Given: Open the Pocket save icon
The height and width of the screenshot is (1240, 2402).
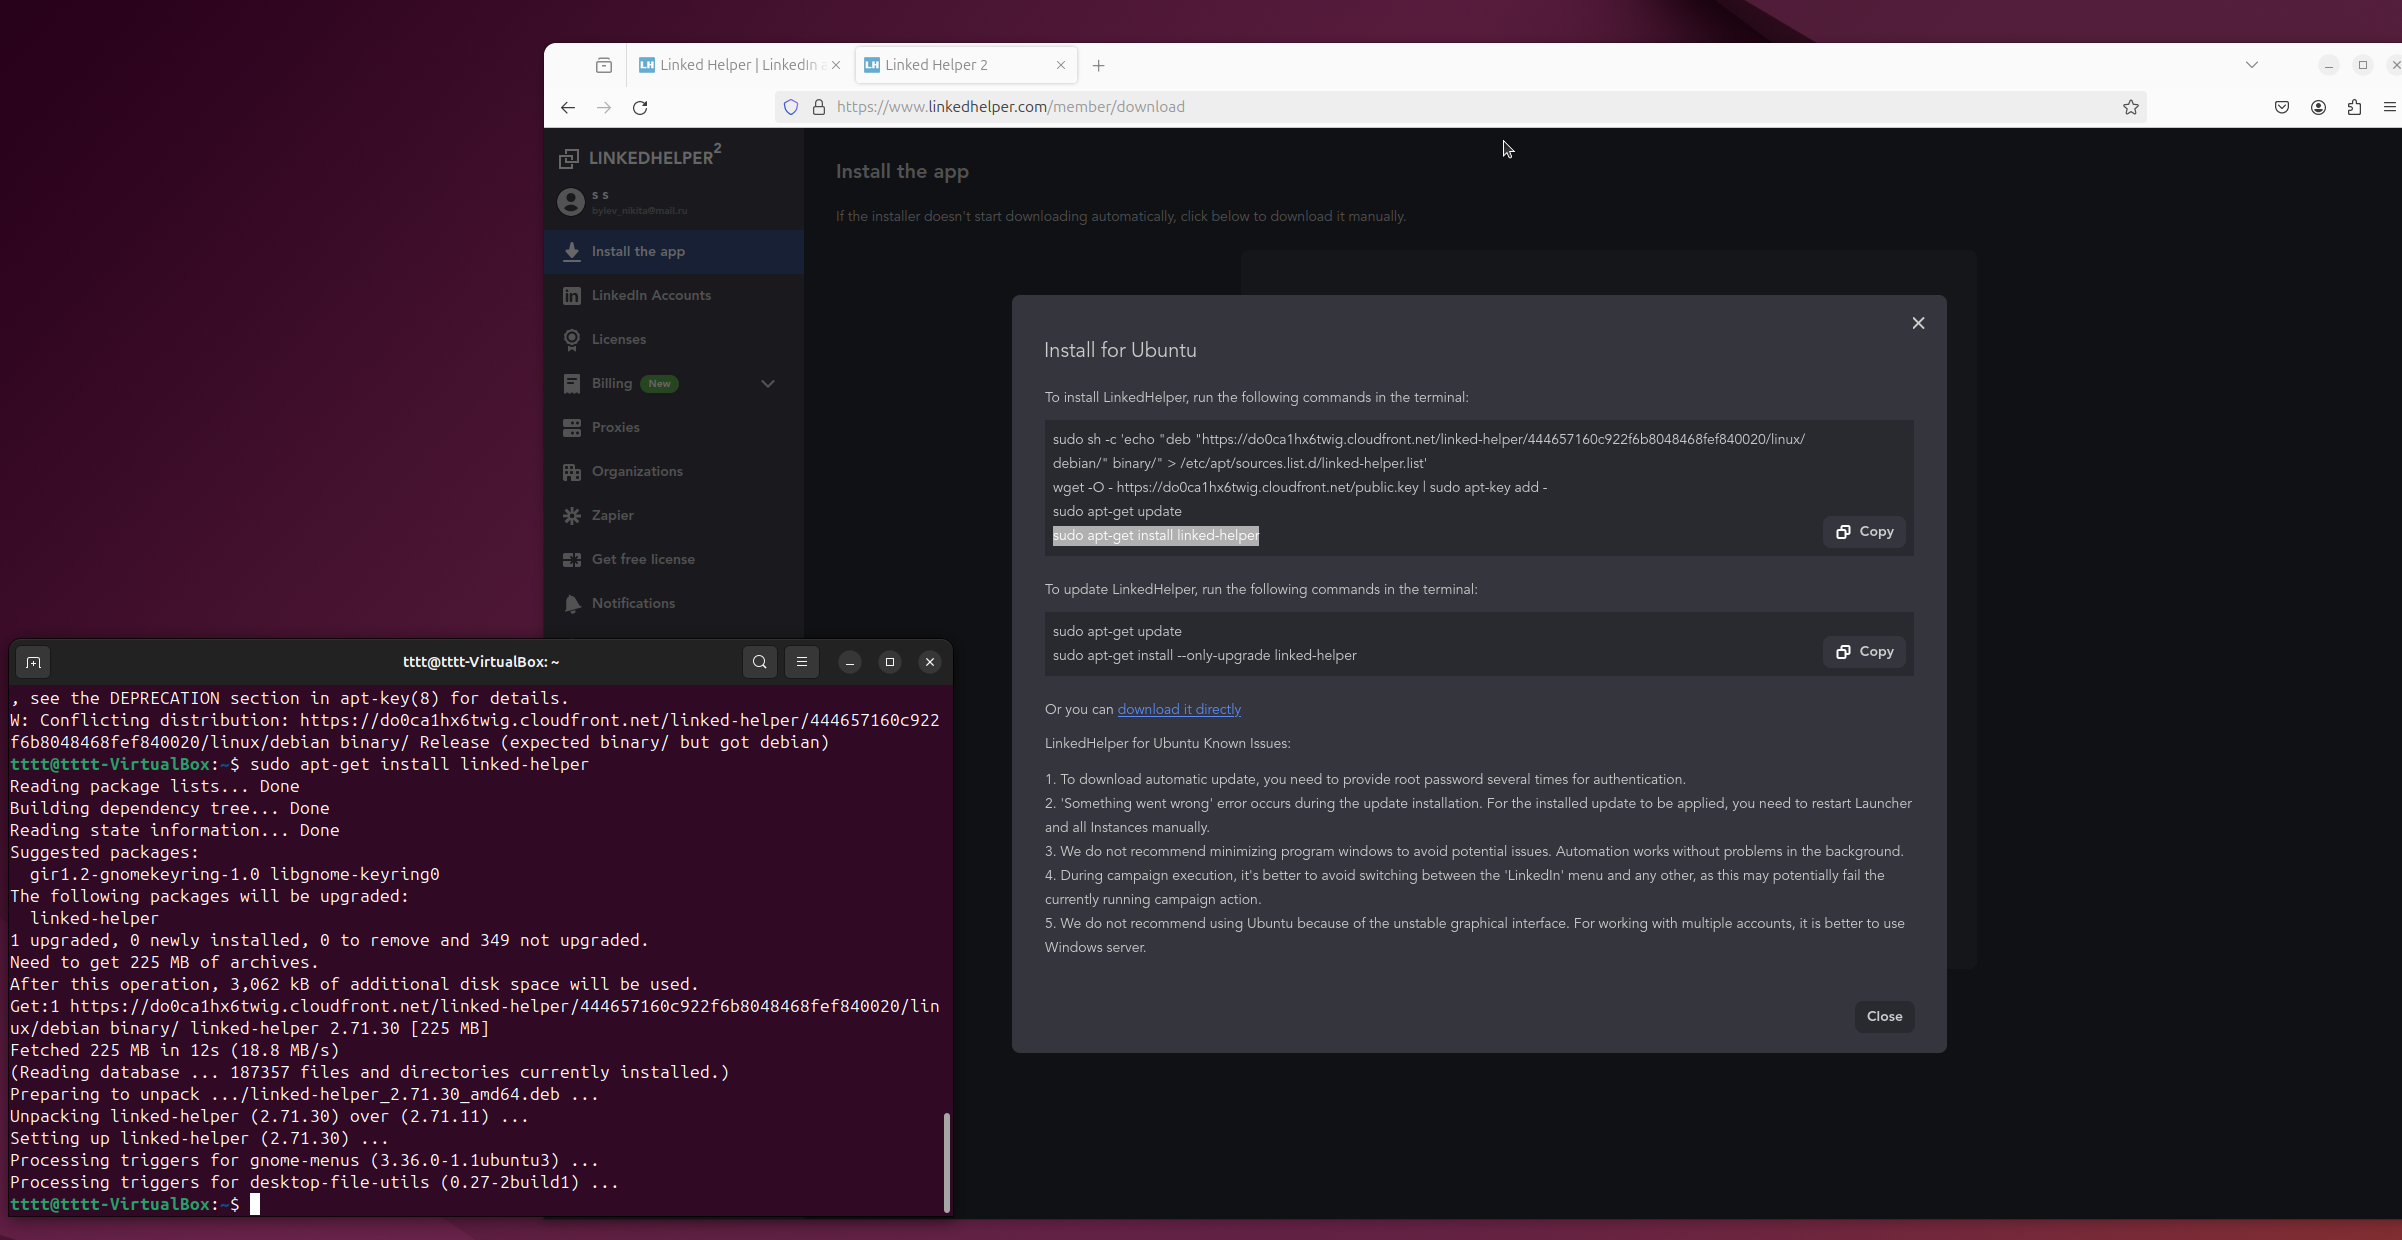Looking at the screenshot, I should 2282,107.
